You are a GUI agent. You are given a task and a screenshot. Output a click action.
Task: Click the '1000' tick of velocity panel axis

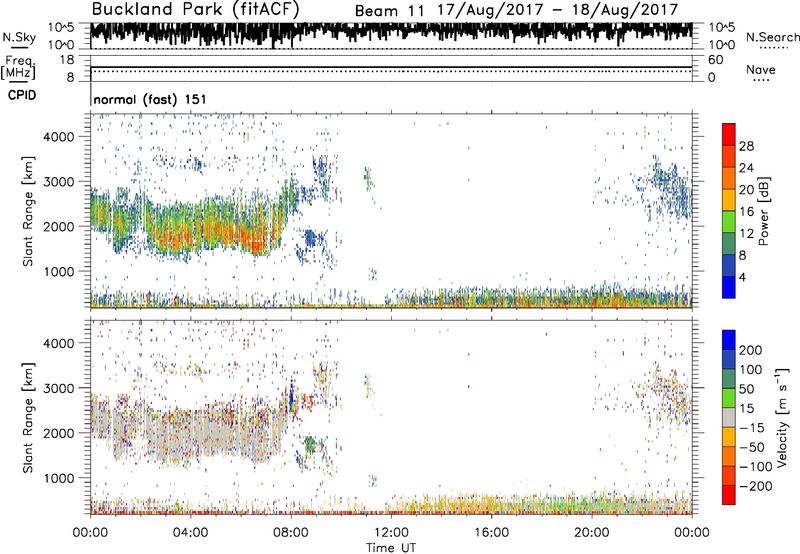(59, 478)
